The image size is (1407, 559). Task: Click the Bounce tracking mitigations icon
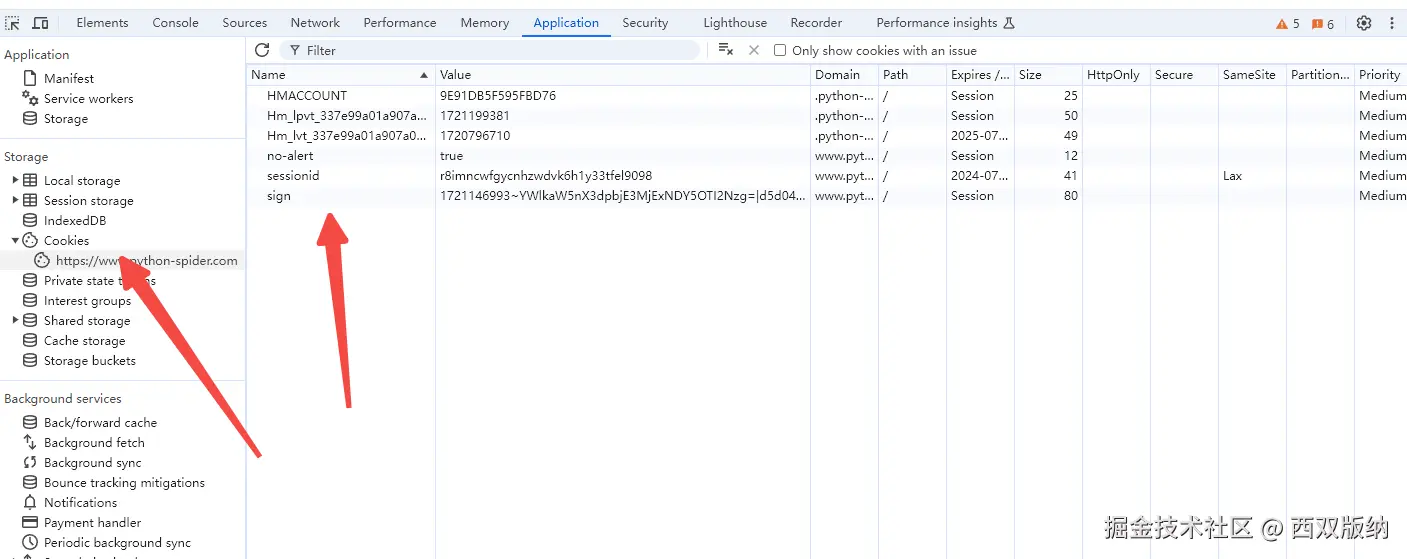click(x=30, y=482)
